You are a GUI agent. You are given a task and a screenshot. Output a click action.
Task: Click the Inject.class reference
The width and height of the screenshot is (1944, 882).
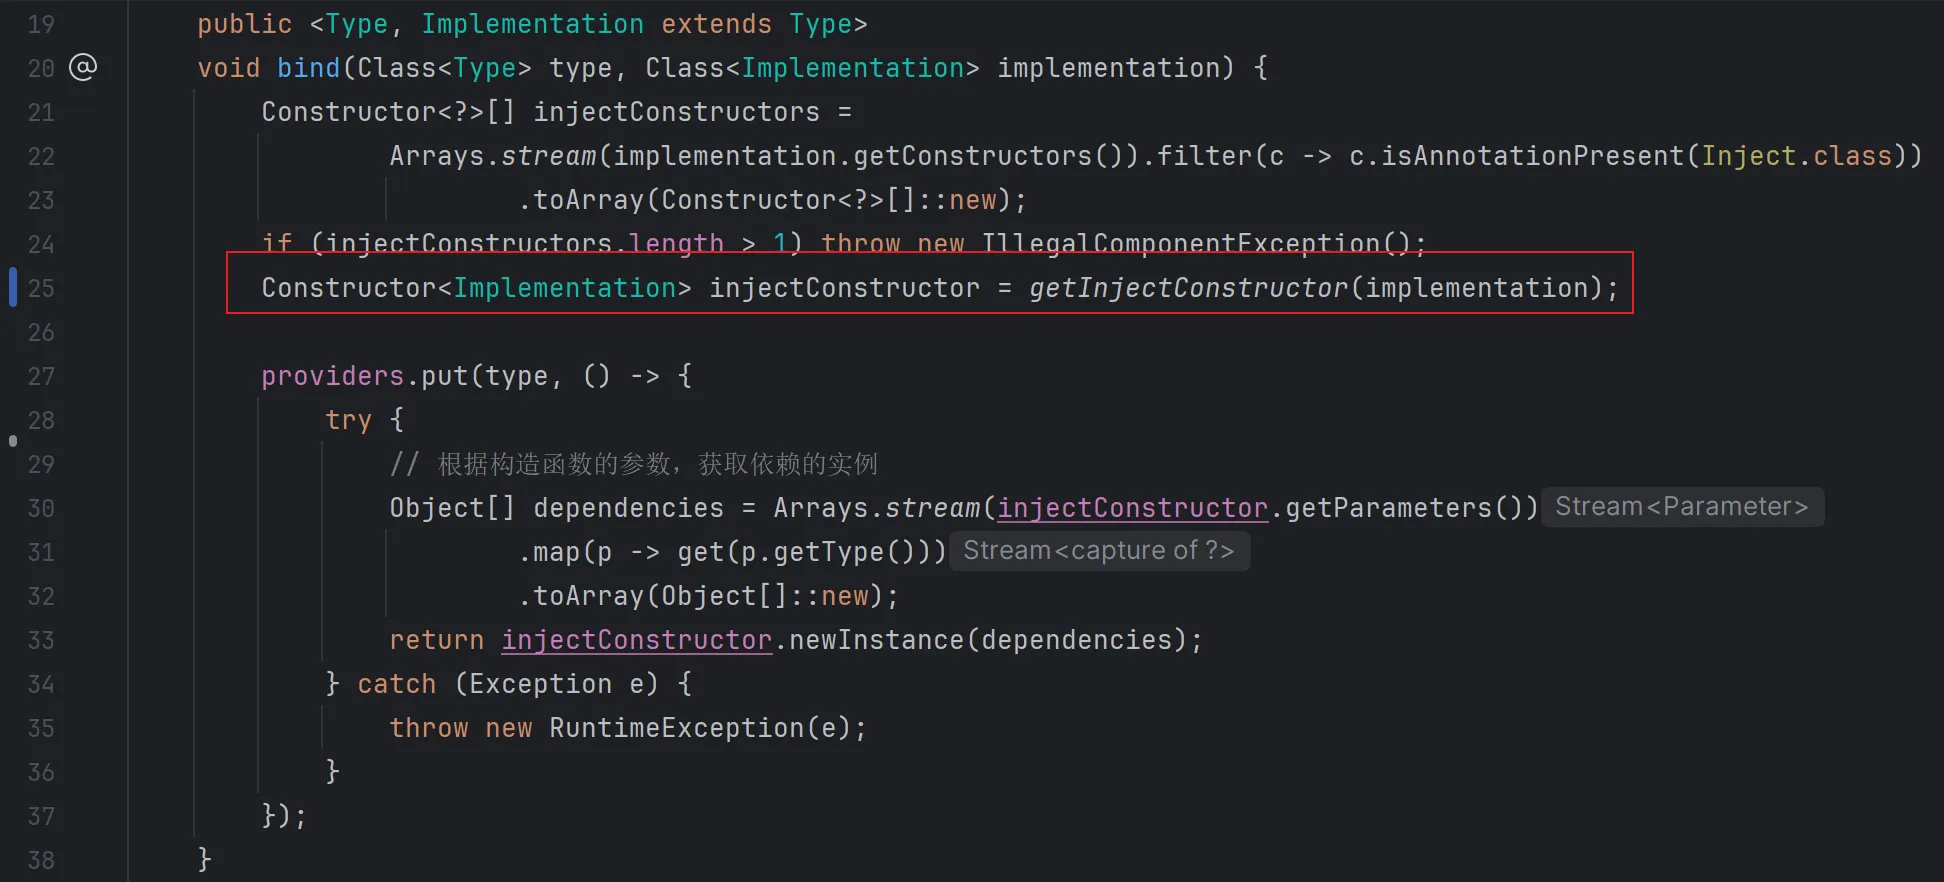pos(1796,156)
